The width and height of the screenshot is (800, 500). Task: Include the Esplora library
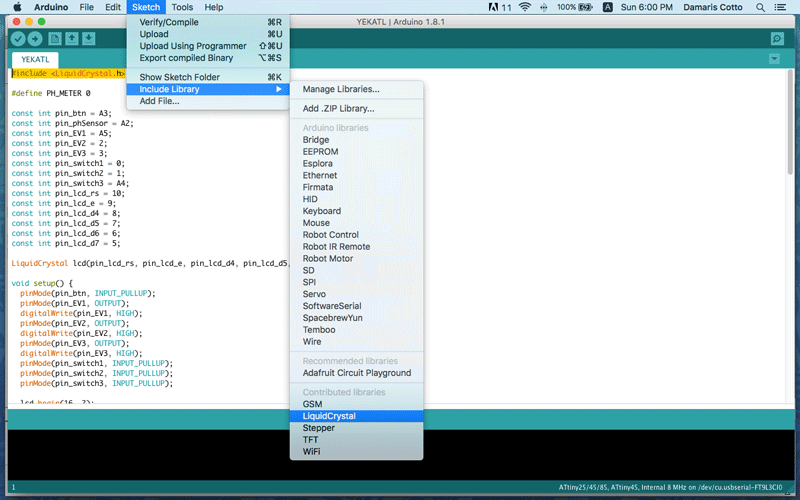356,163
